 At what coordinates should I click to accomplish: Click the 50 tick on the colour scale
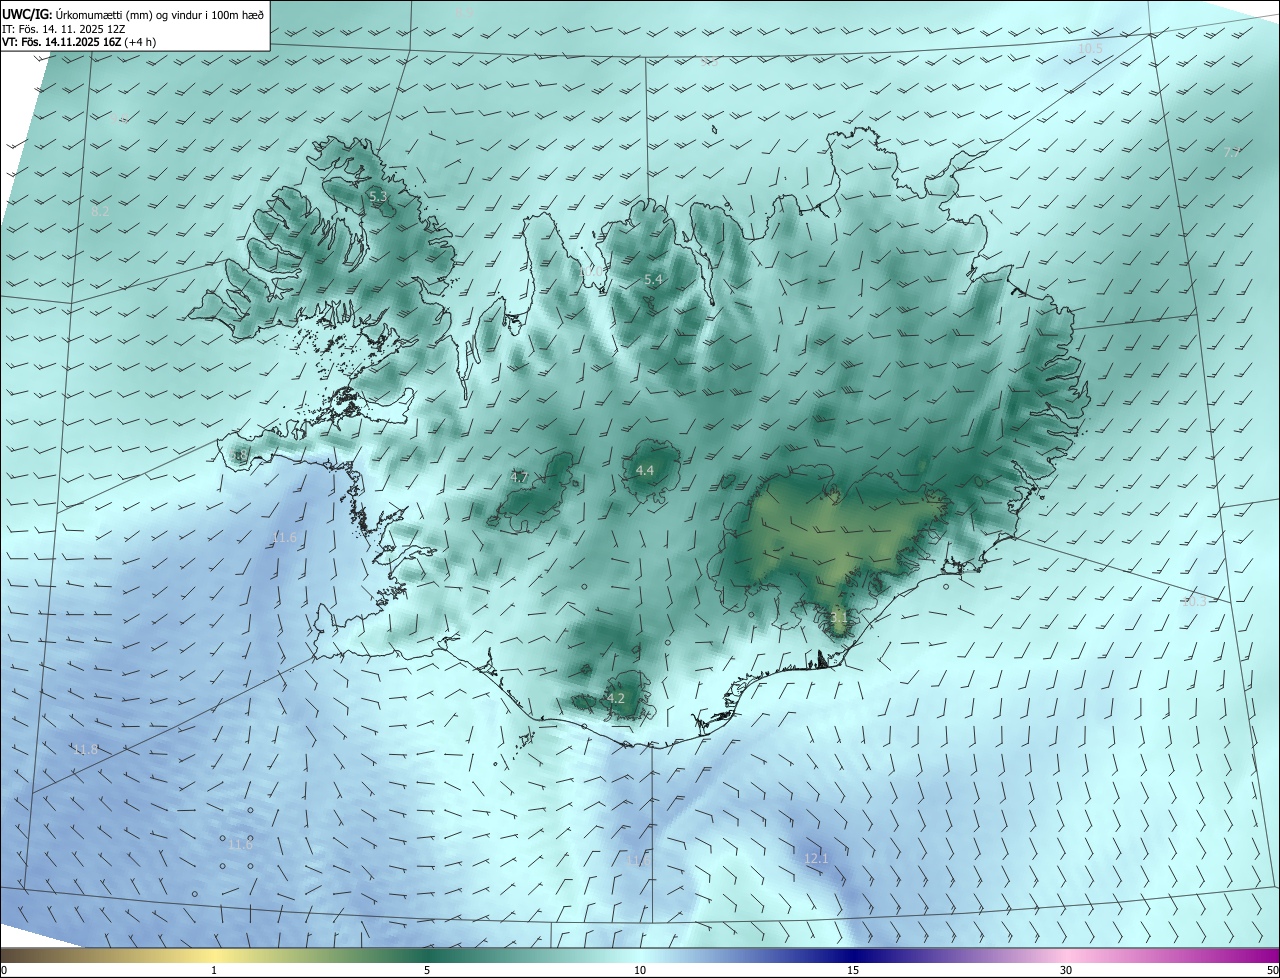pos(1272,970)
